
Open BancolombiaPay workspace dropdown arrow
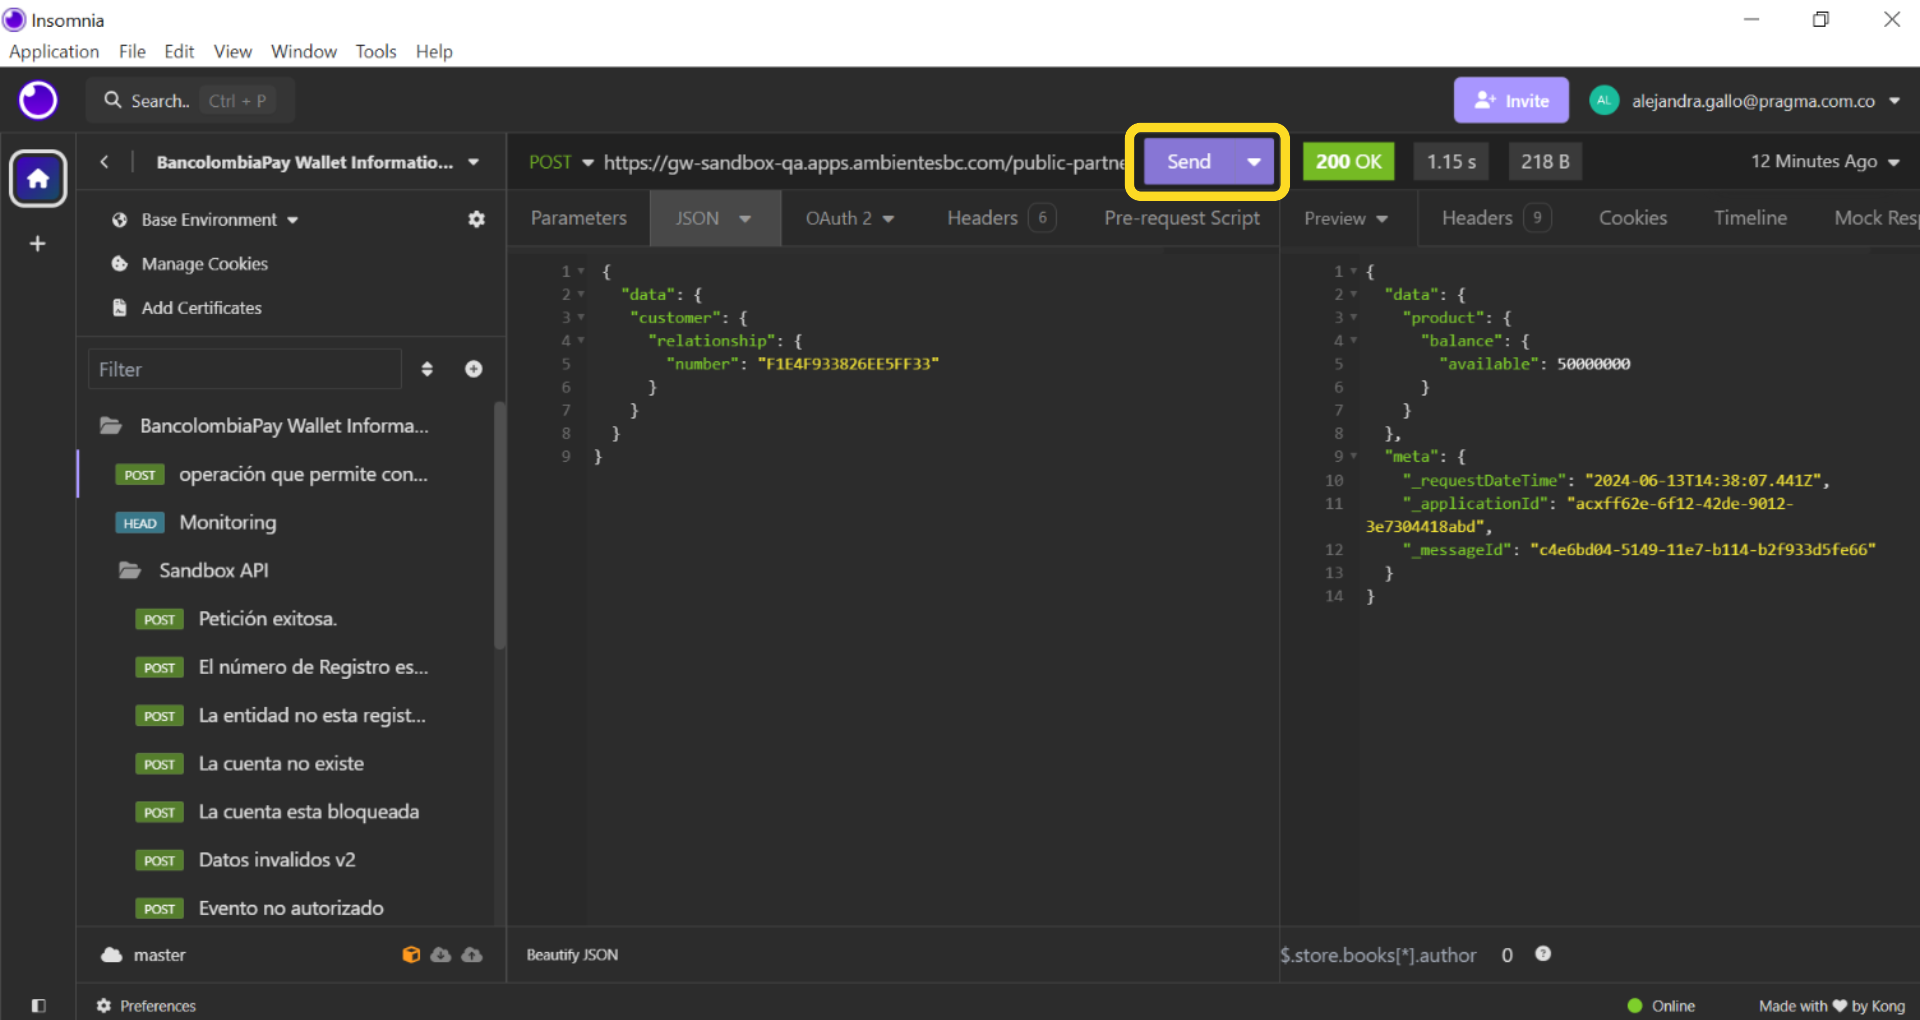click(x=473, y=162)
